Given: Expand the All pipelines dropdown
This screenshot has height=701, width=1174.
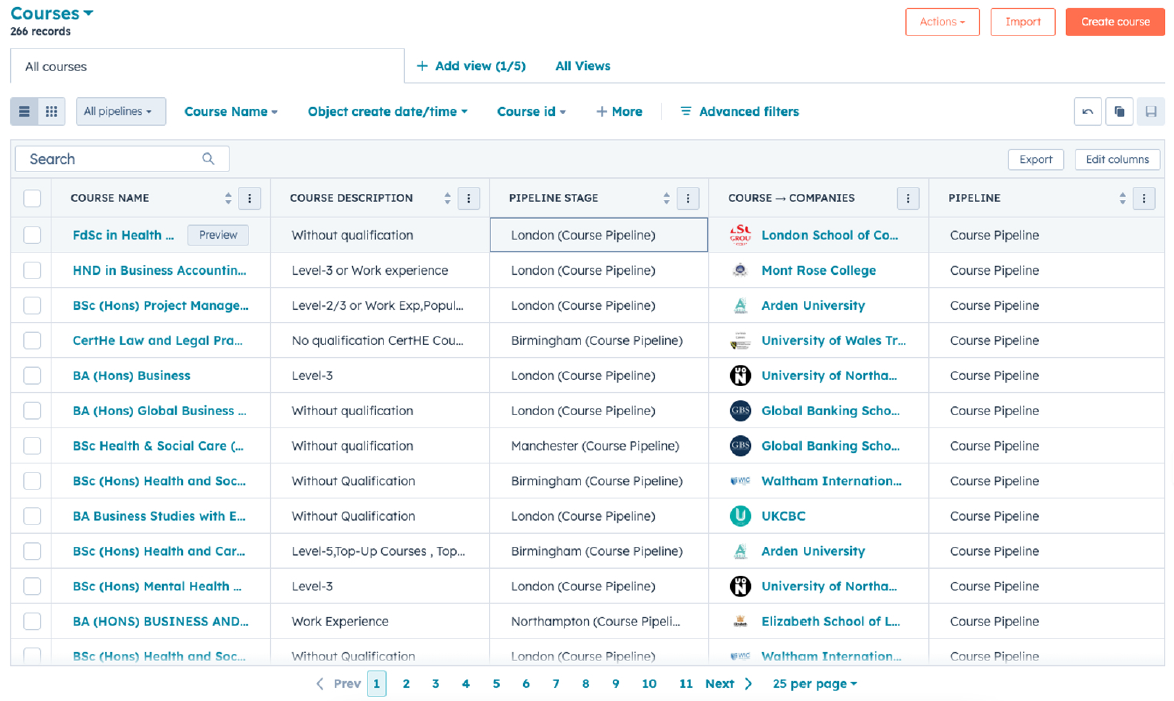Looking at the screenshot, I should pos(120,112).
